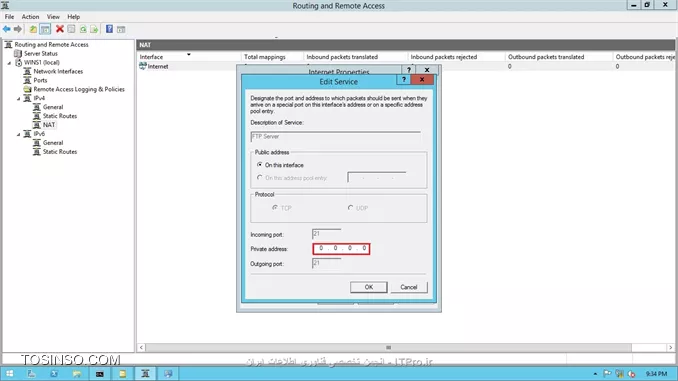Sort by Inbound packets rejected column
Screen dimensions: 678x381
coord(456,57)
